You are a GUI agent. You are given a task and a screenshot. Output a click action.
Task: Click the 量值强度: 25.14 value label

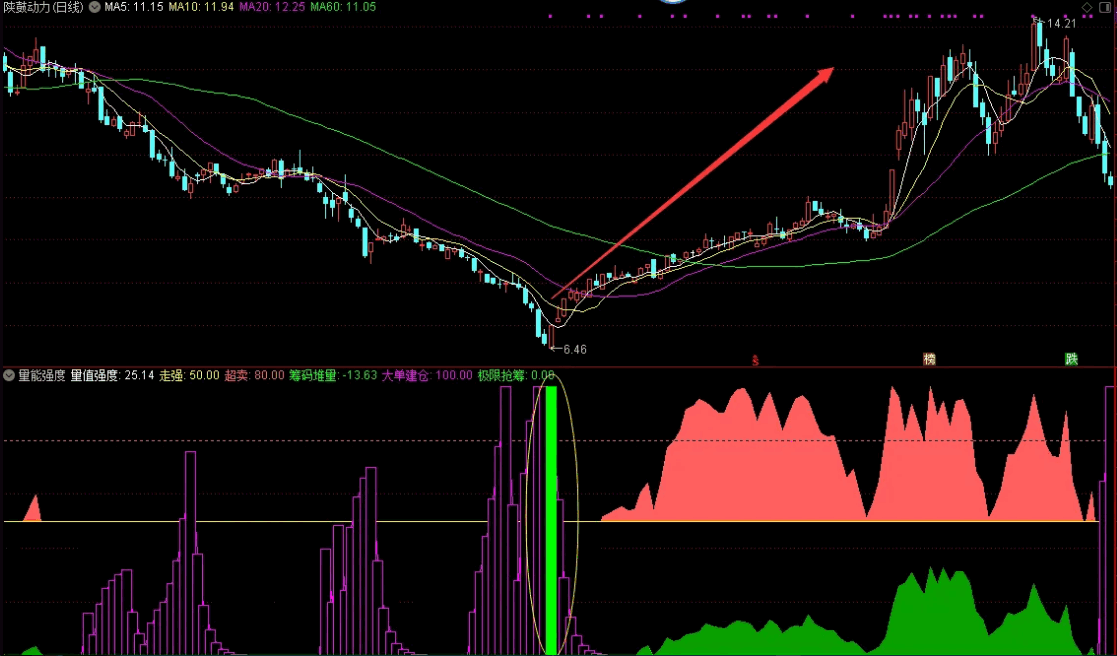tap(112, 375)
